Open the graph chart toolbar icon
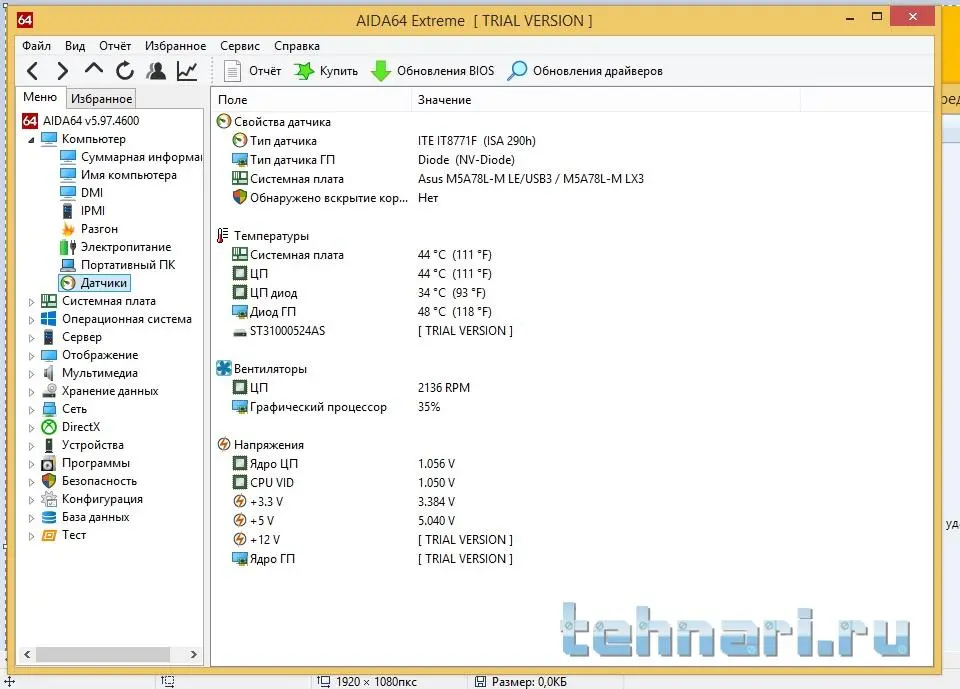The height and width of the screenshot is (689, 960). [x=187, y=71]
